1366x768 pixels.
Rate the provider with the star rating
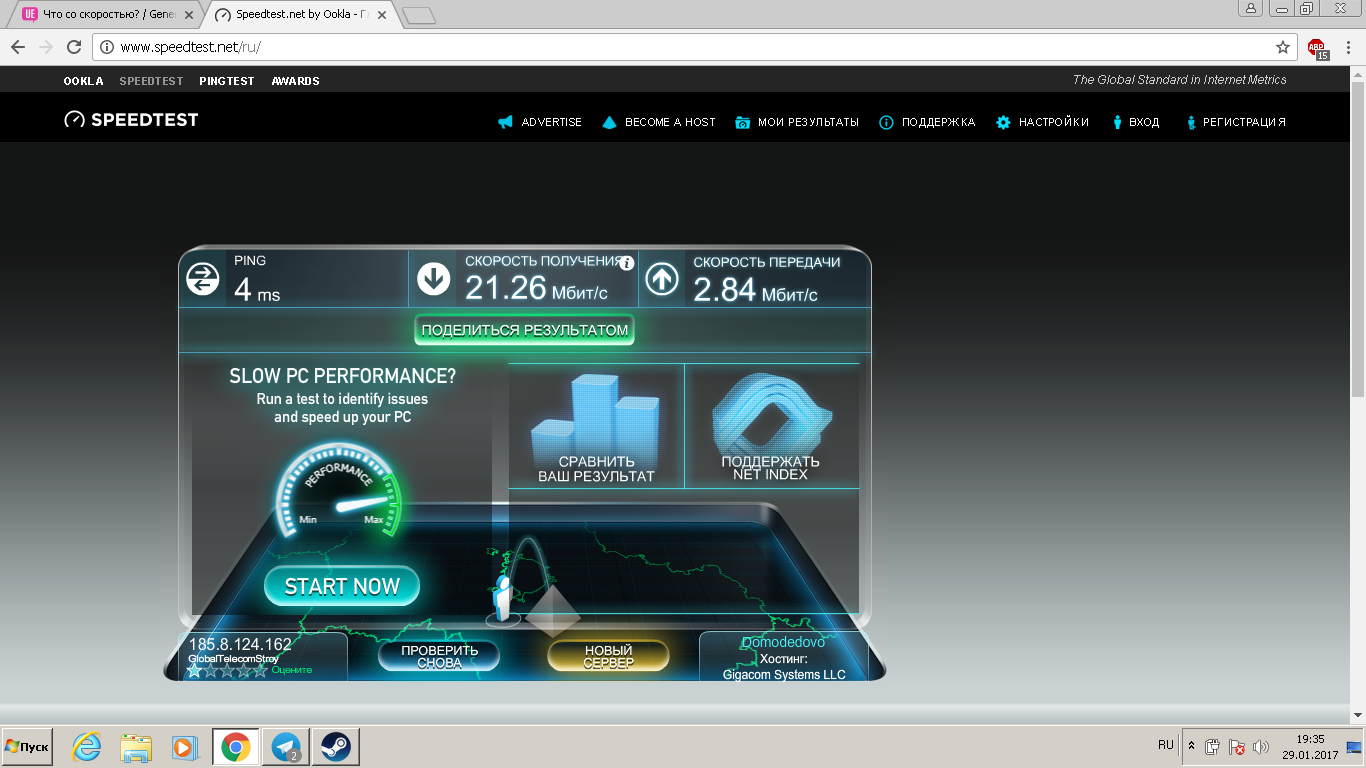227,670
